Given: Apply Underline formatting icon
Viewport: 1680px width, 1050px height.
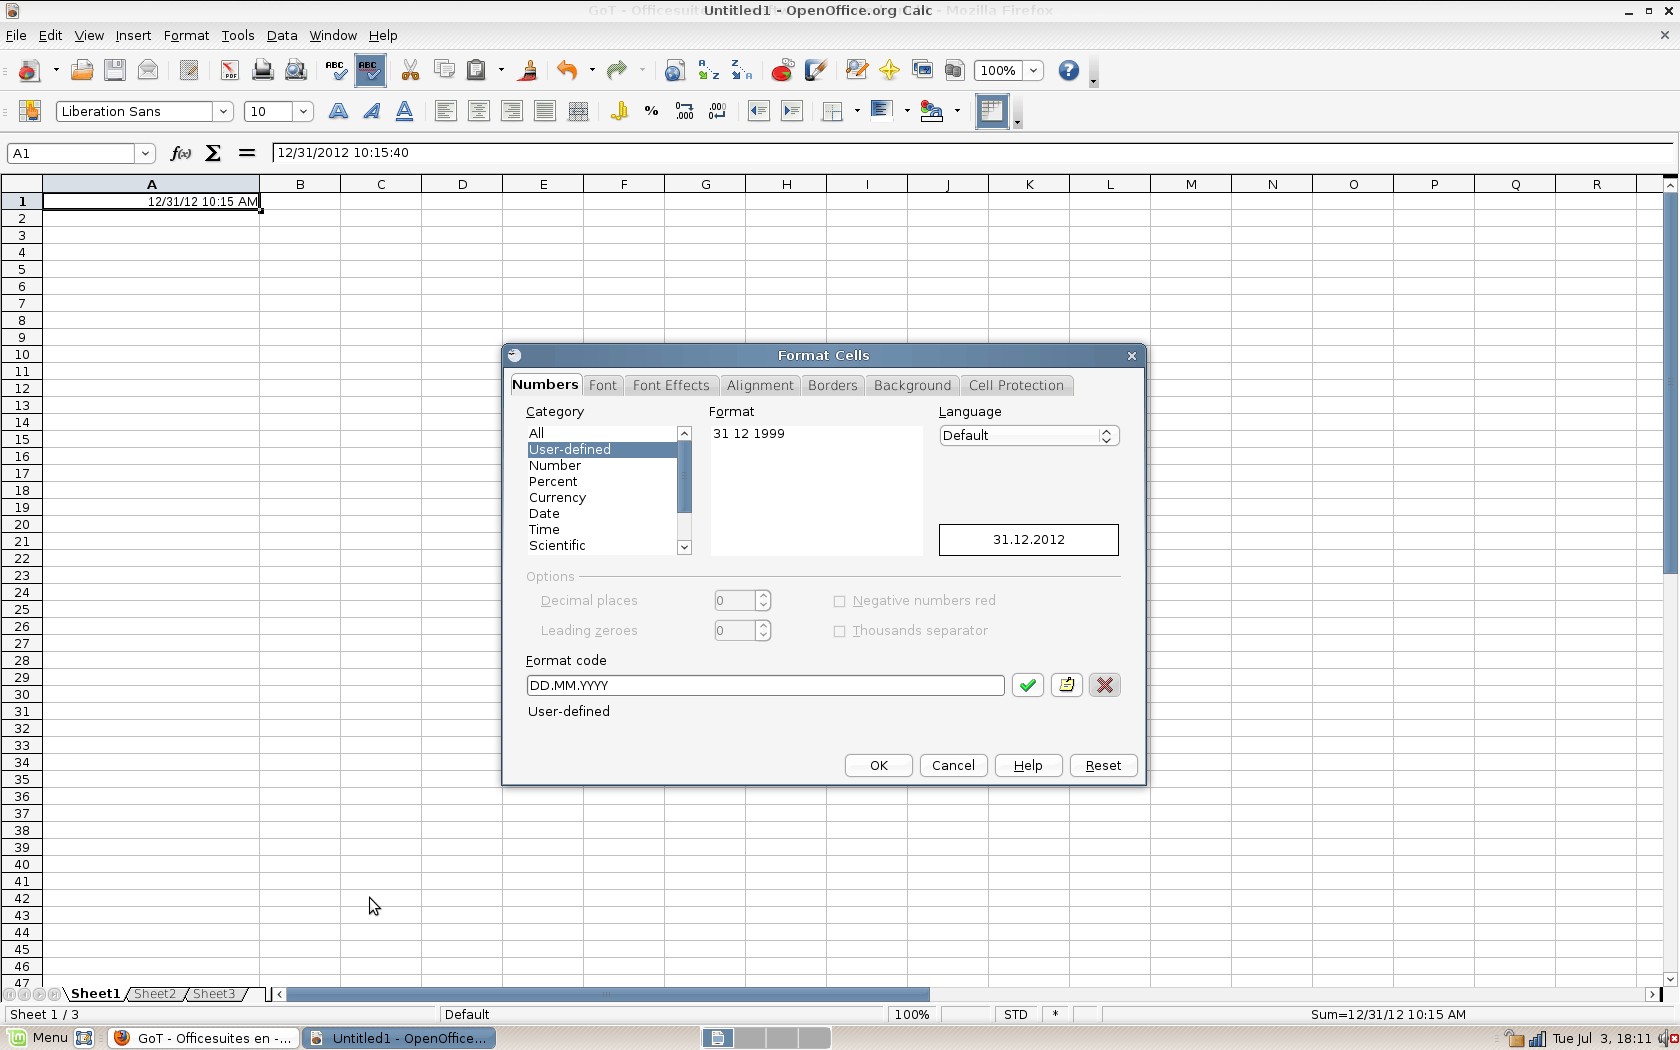Looking at the screenshot, I should pos(404,111).
